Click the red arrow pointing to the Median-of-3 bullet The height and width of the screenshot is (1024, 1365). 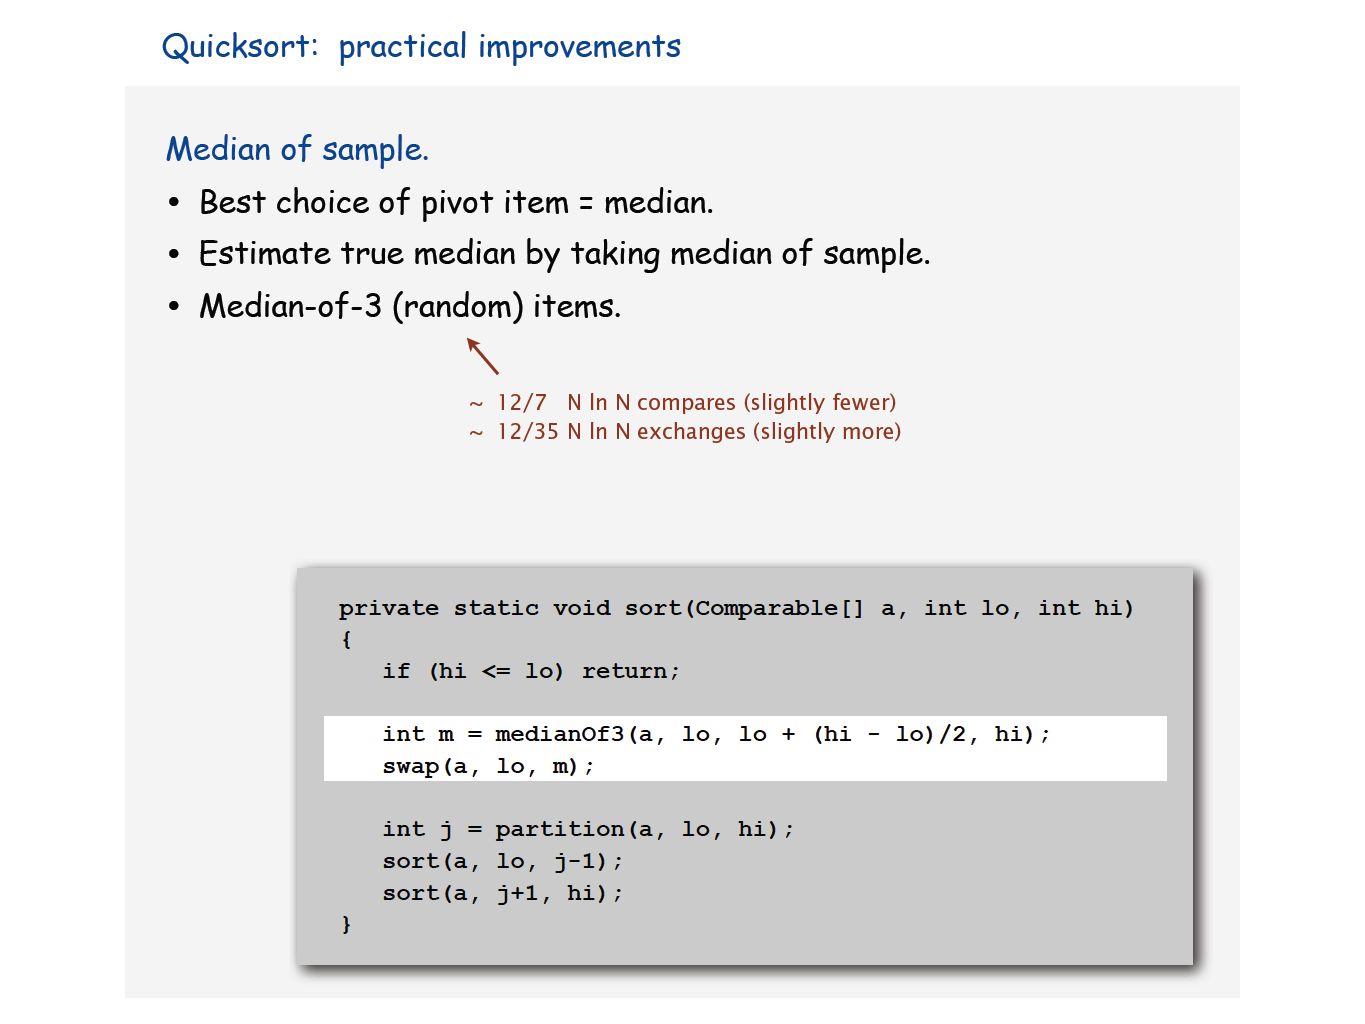pos(483,356)
